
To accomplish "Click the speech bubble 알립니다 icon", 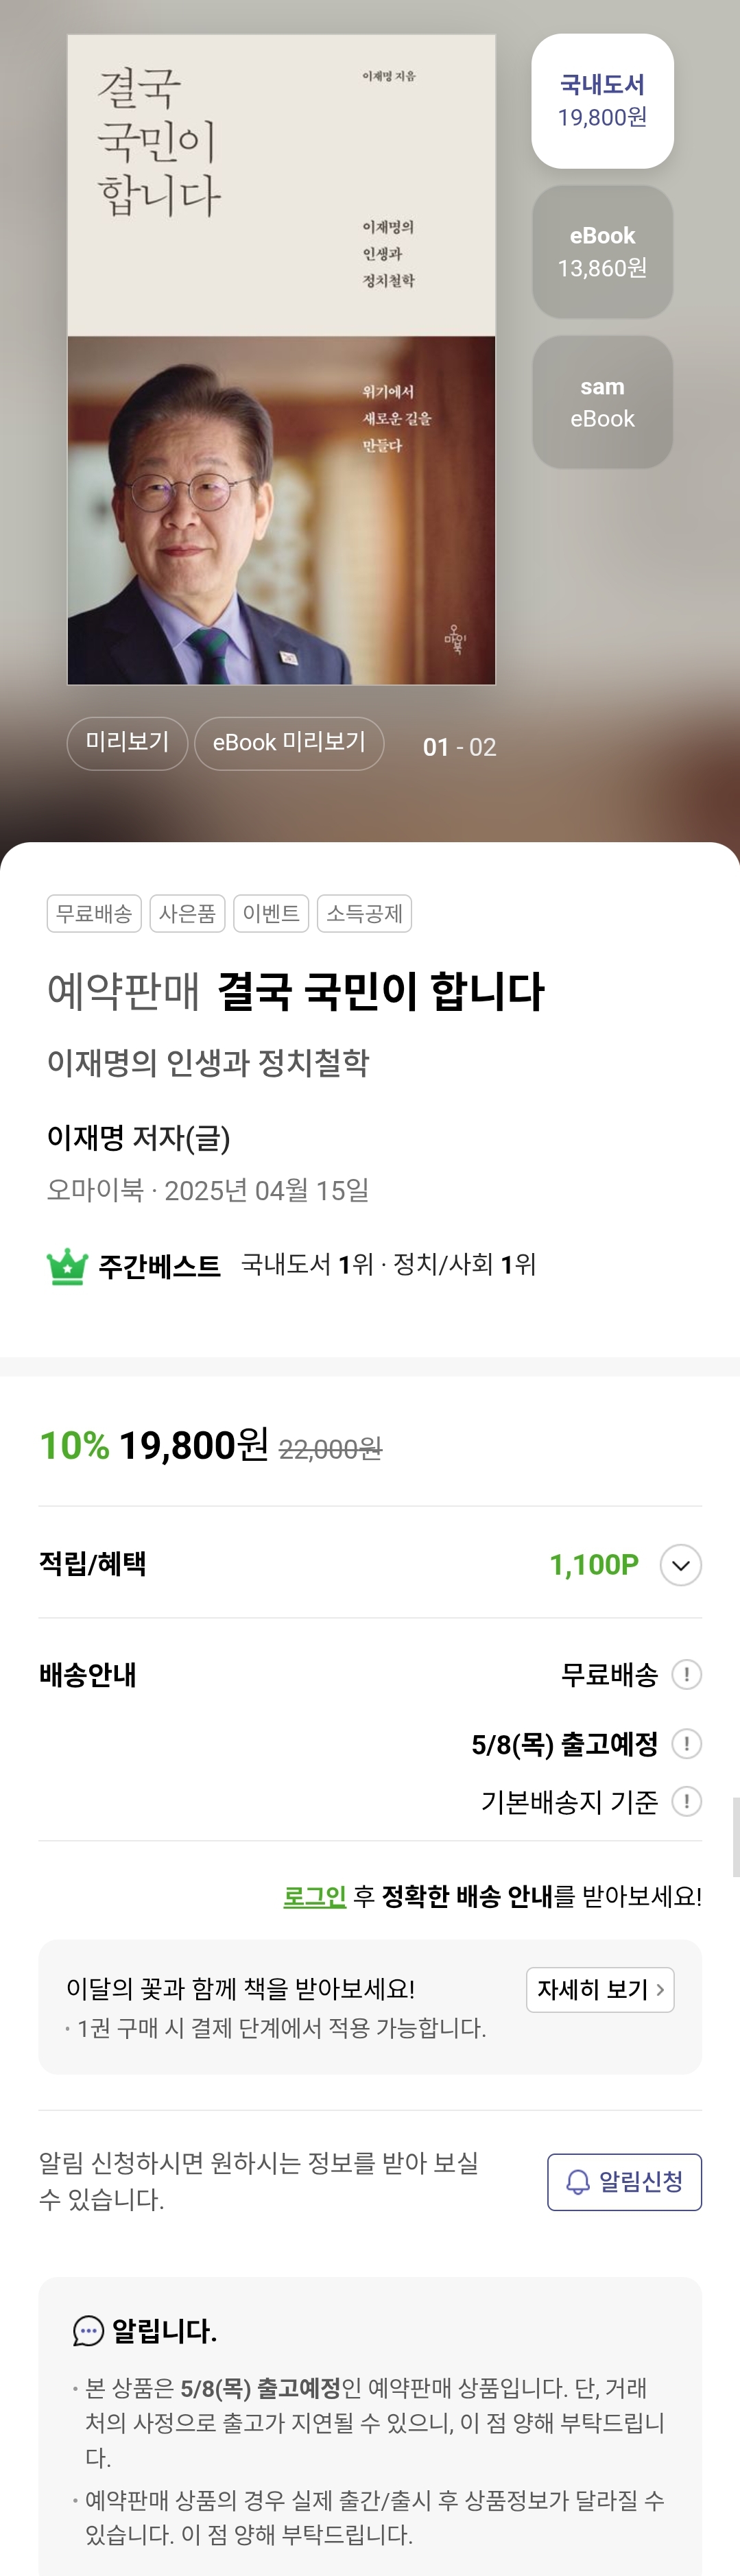I will (88, 2331).
